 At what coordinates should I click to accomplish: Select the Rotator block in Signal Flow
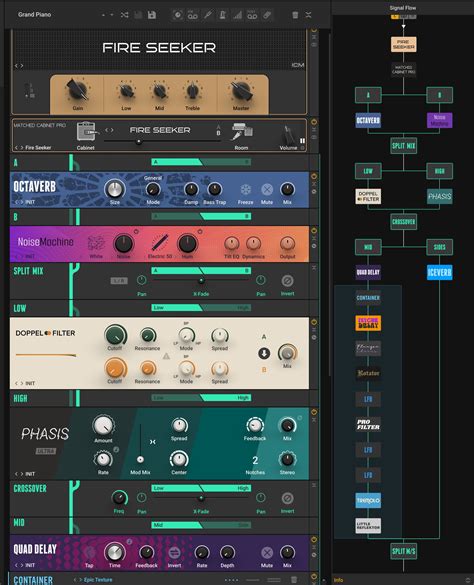368,373
